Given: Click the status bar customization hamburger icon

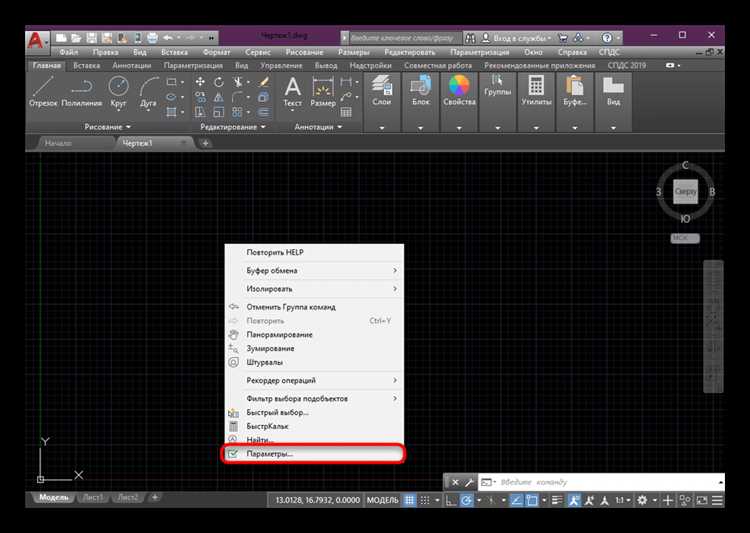Looking at the screenshot, I should click(717, 500).
